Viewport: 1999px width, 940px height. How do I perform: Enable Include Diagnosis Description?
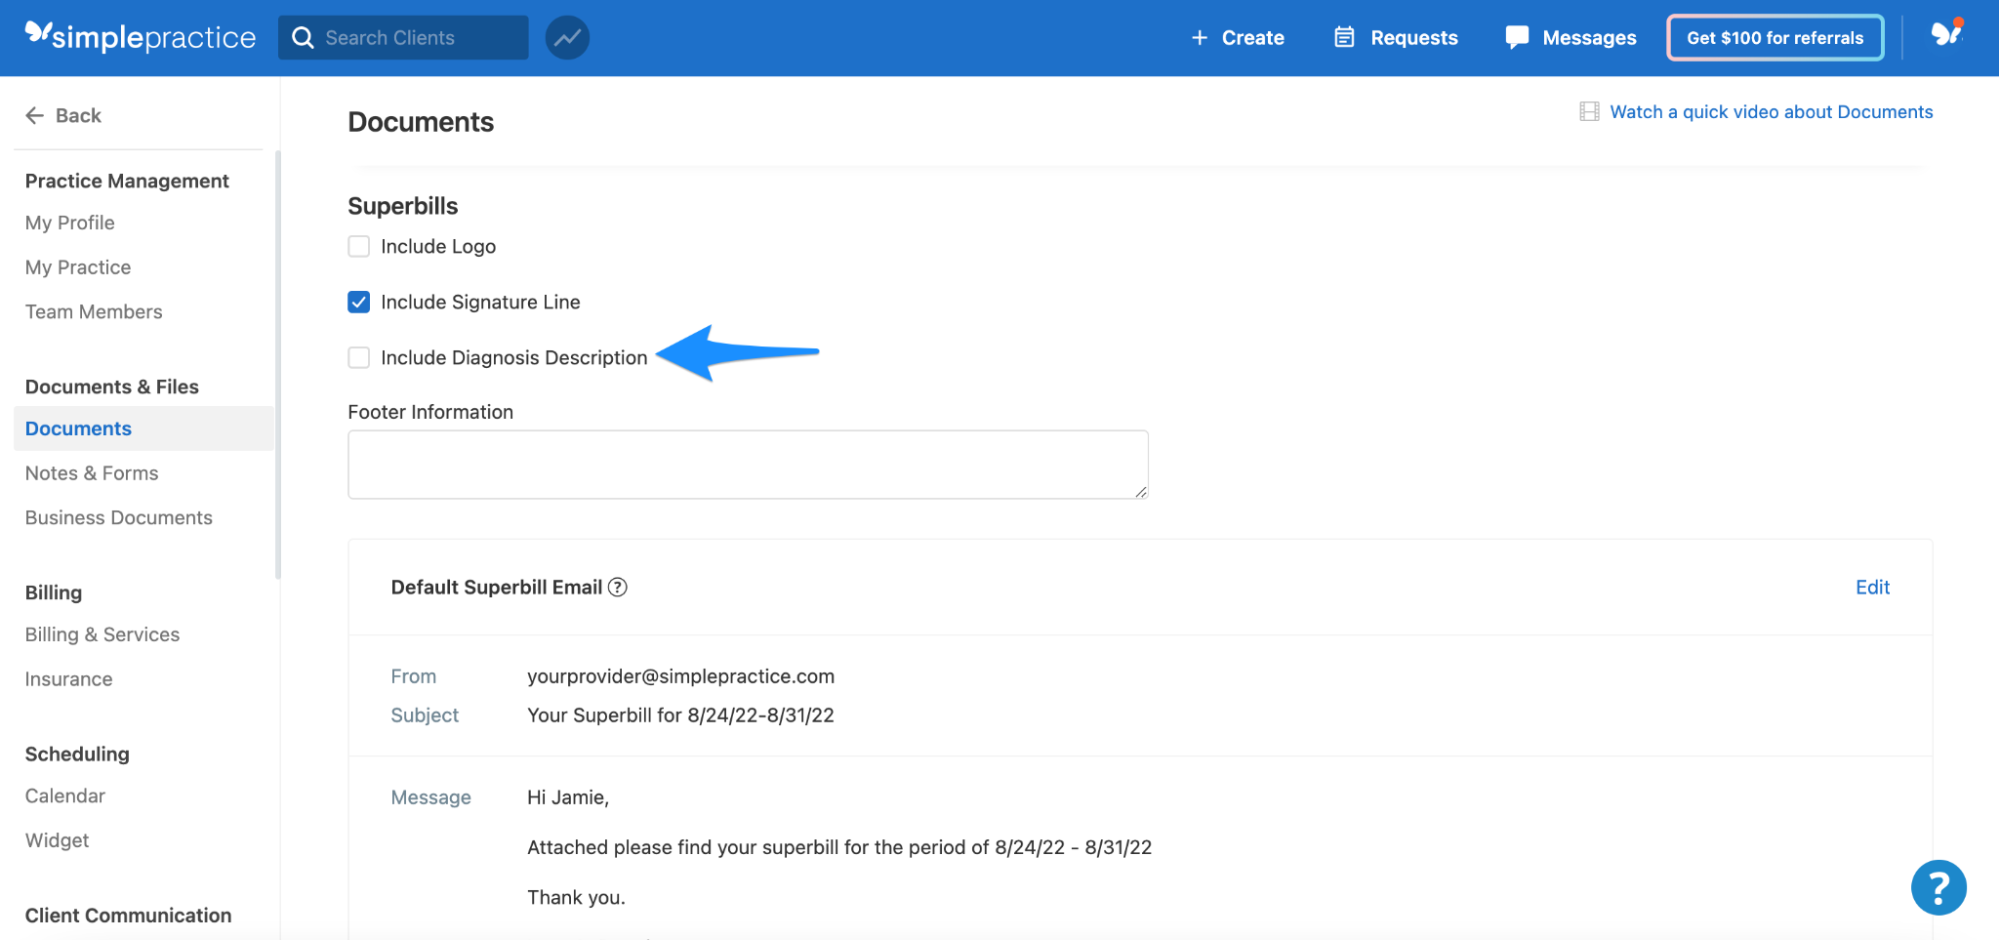click(358, 357)
